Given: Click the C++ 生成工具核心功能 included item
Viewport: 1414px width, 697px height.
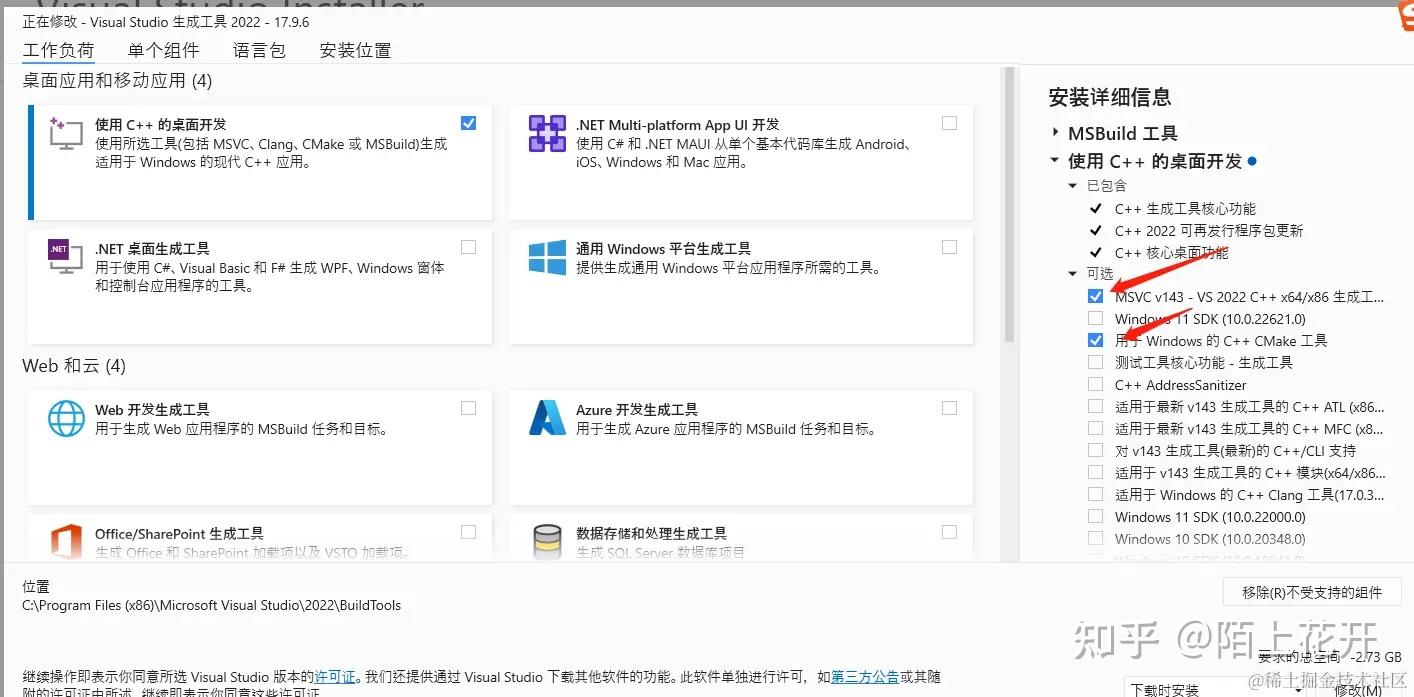Looking at the screenshot, I should [x=1185, y=209].
